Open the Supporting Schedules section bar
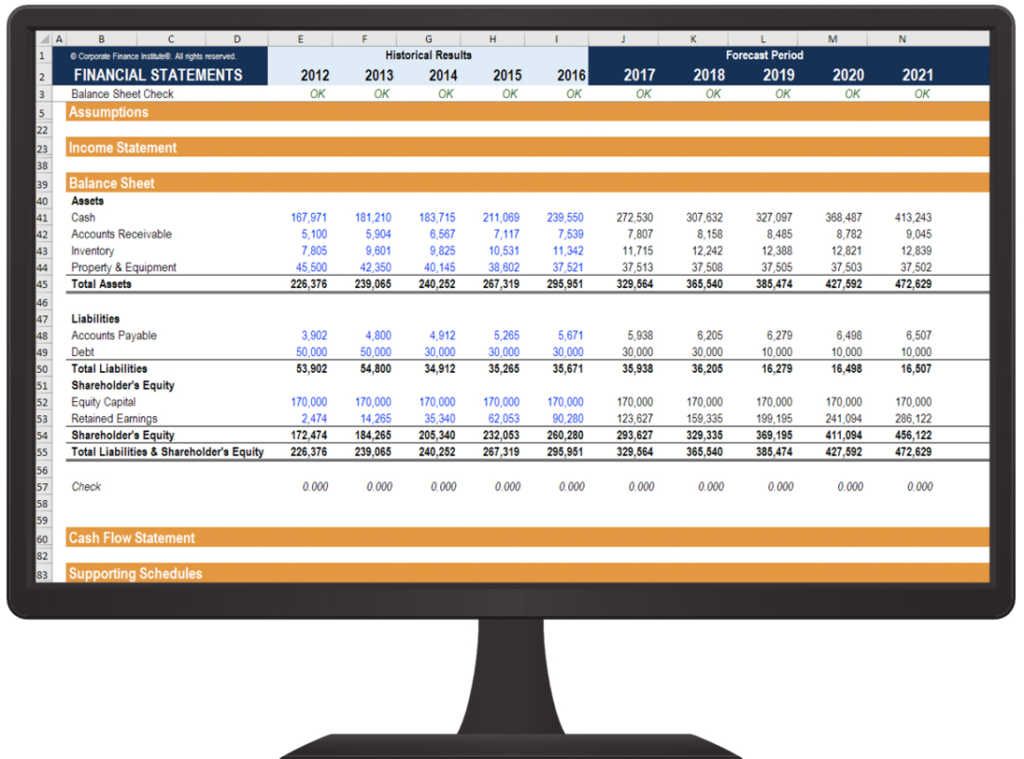The width and height of the screenshot is (1024, 759). (x=135, y=574)
